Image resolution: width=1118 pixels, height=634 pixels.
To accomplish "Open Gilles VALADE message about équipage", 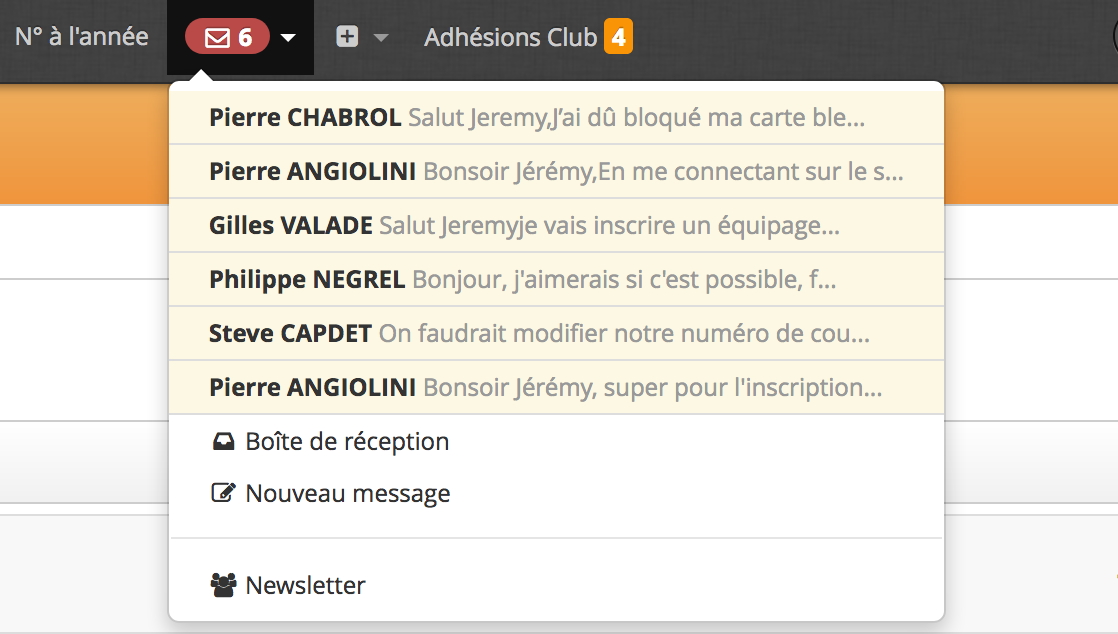I will pyautogui.click(x=556, y=225).
